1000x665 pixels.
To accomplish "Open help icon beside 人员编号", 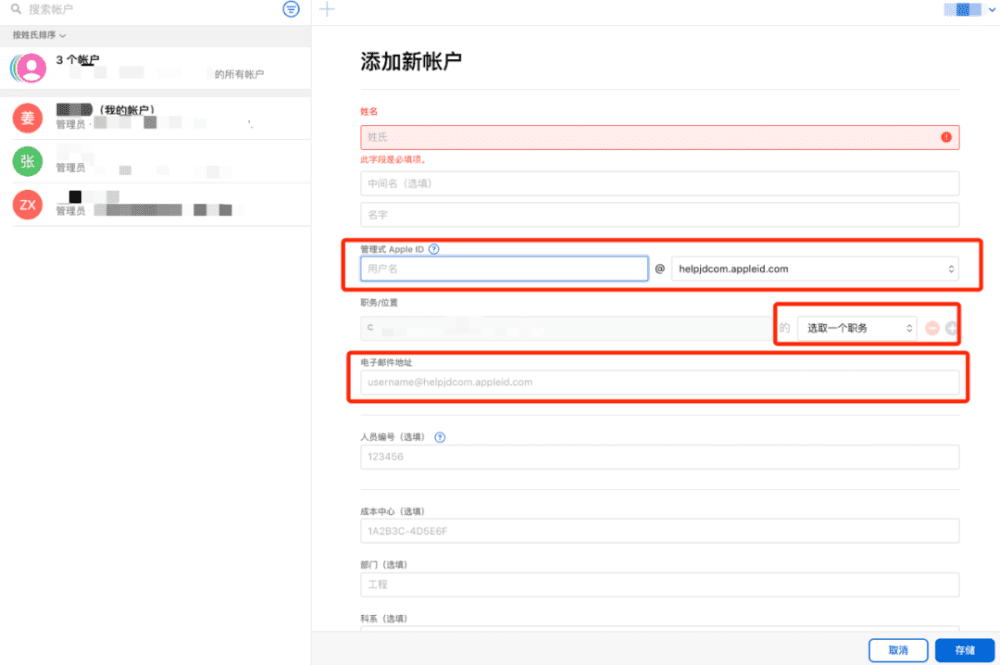I will pyautogui.click(x=439, y=437).
